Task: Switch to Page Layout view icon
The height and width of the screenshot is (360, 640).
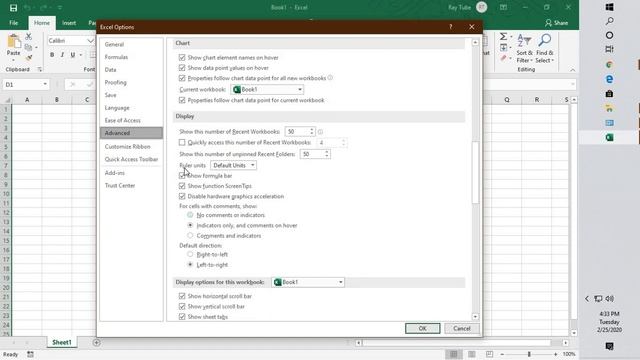Action: pos(471,354)
